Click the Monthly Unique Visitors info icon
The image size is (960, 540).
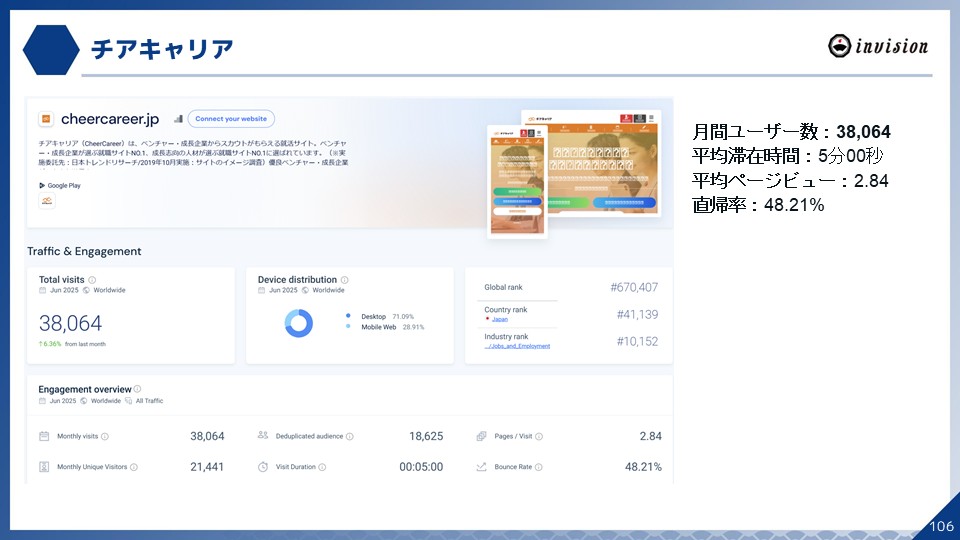coord(133,467)
